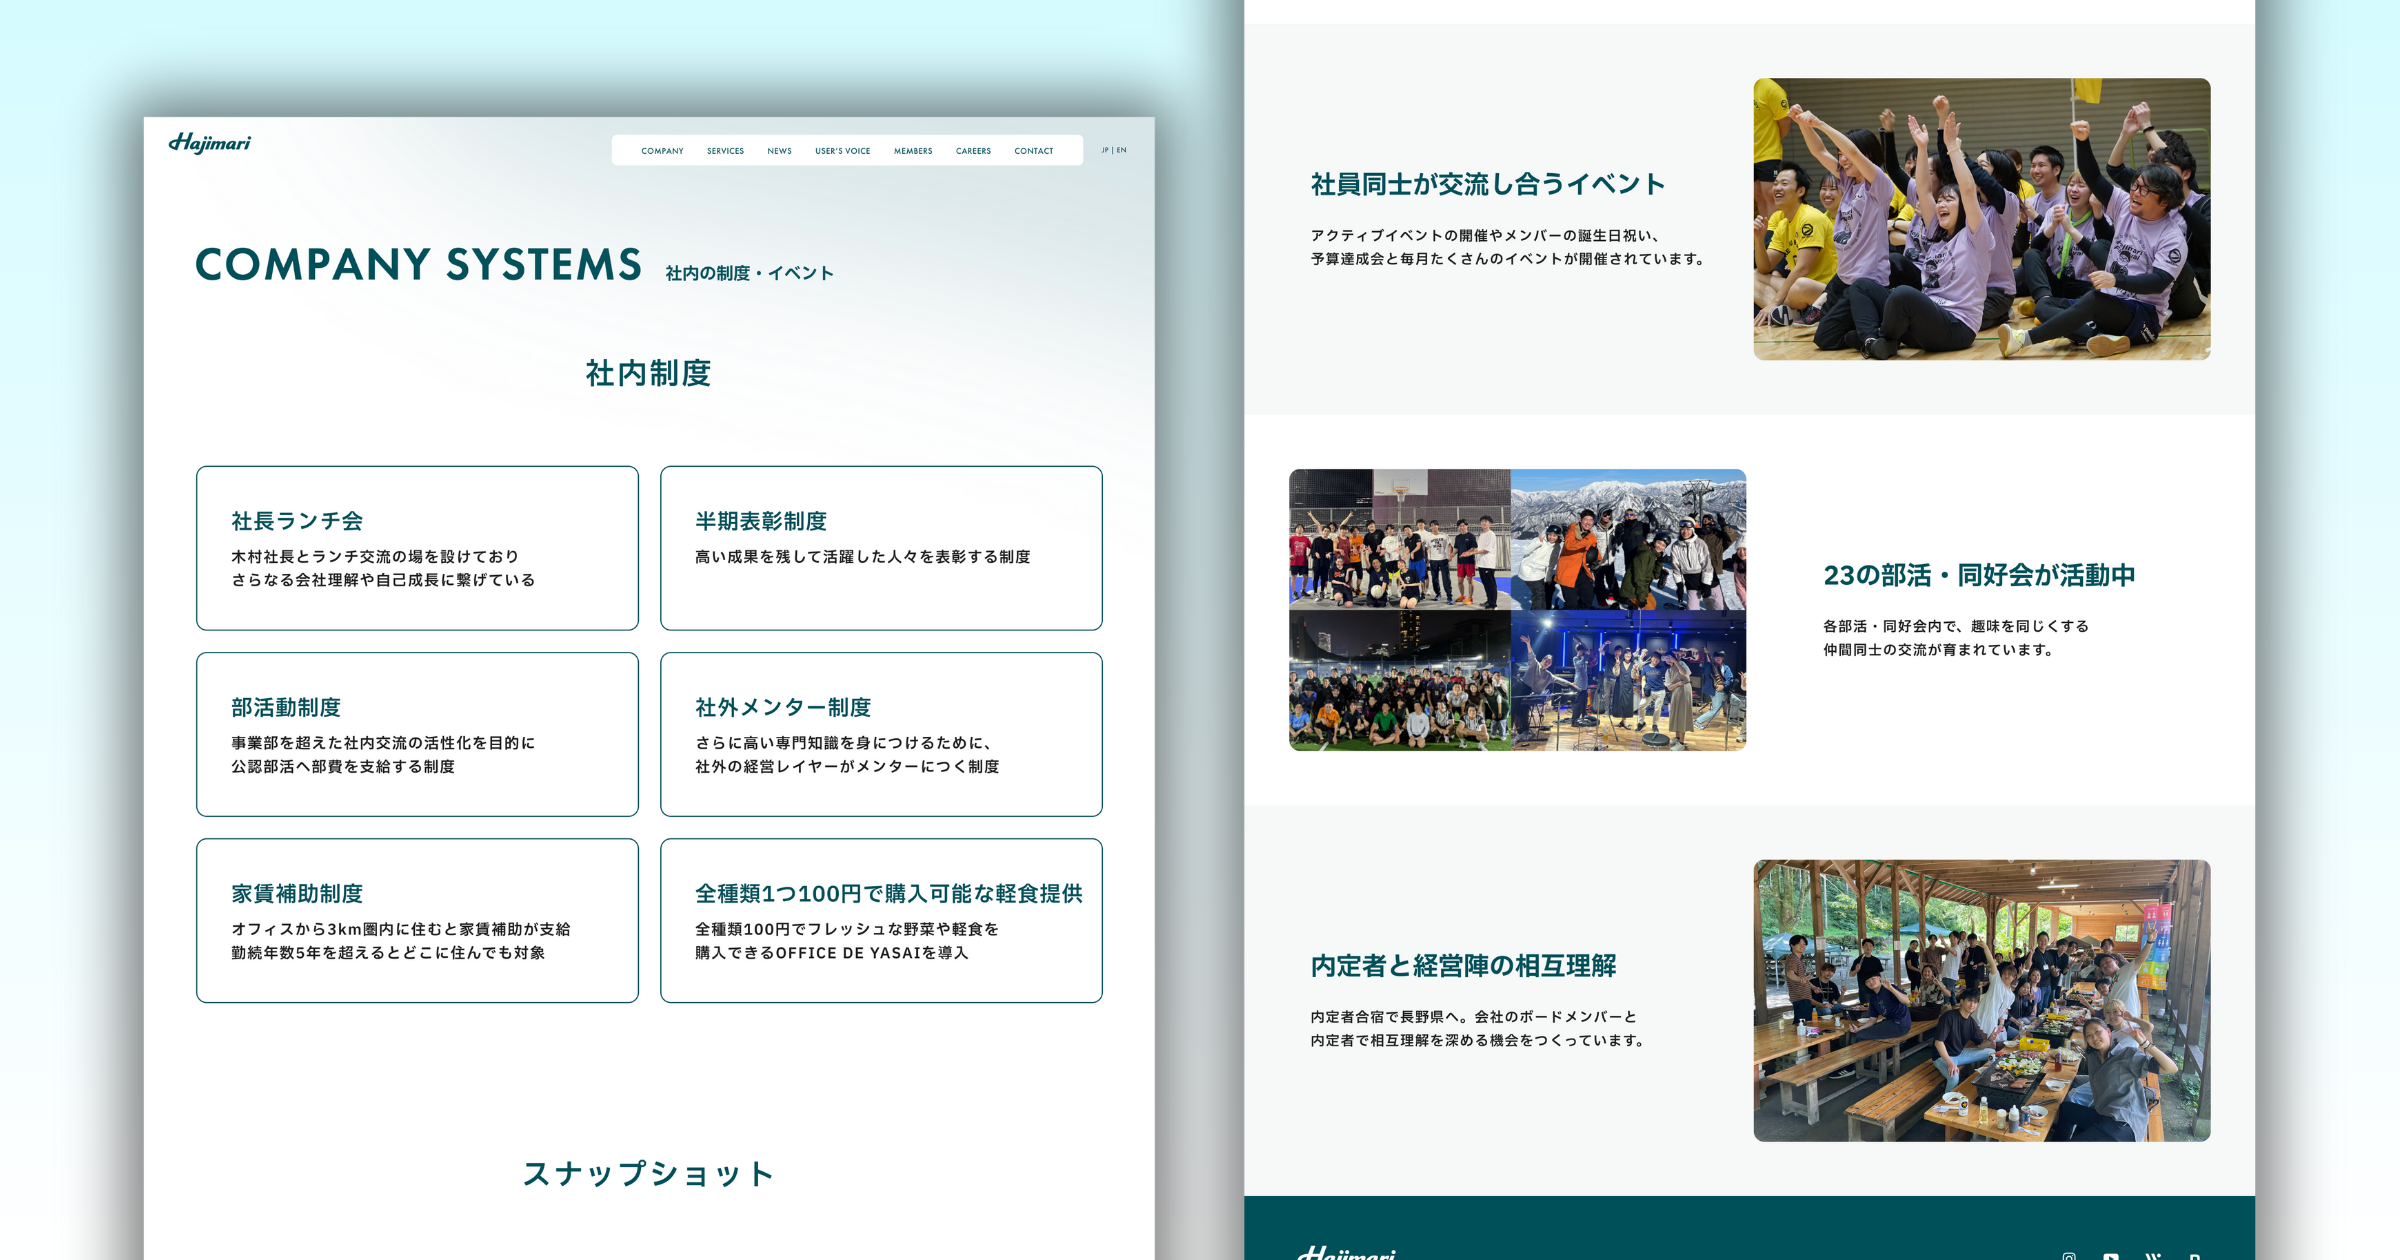Switch the language to JP
Viewport: 2400px width, 1260px height.
(1105, 151)
